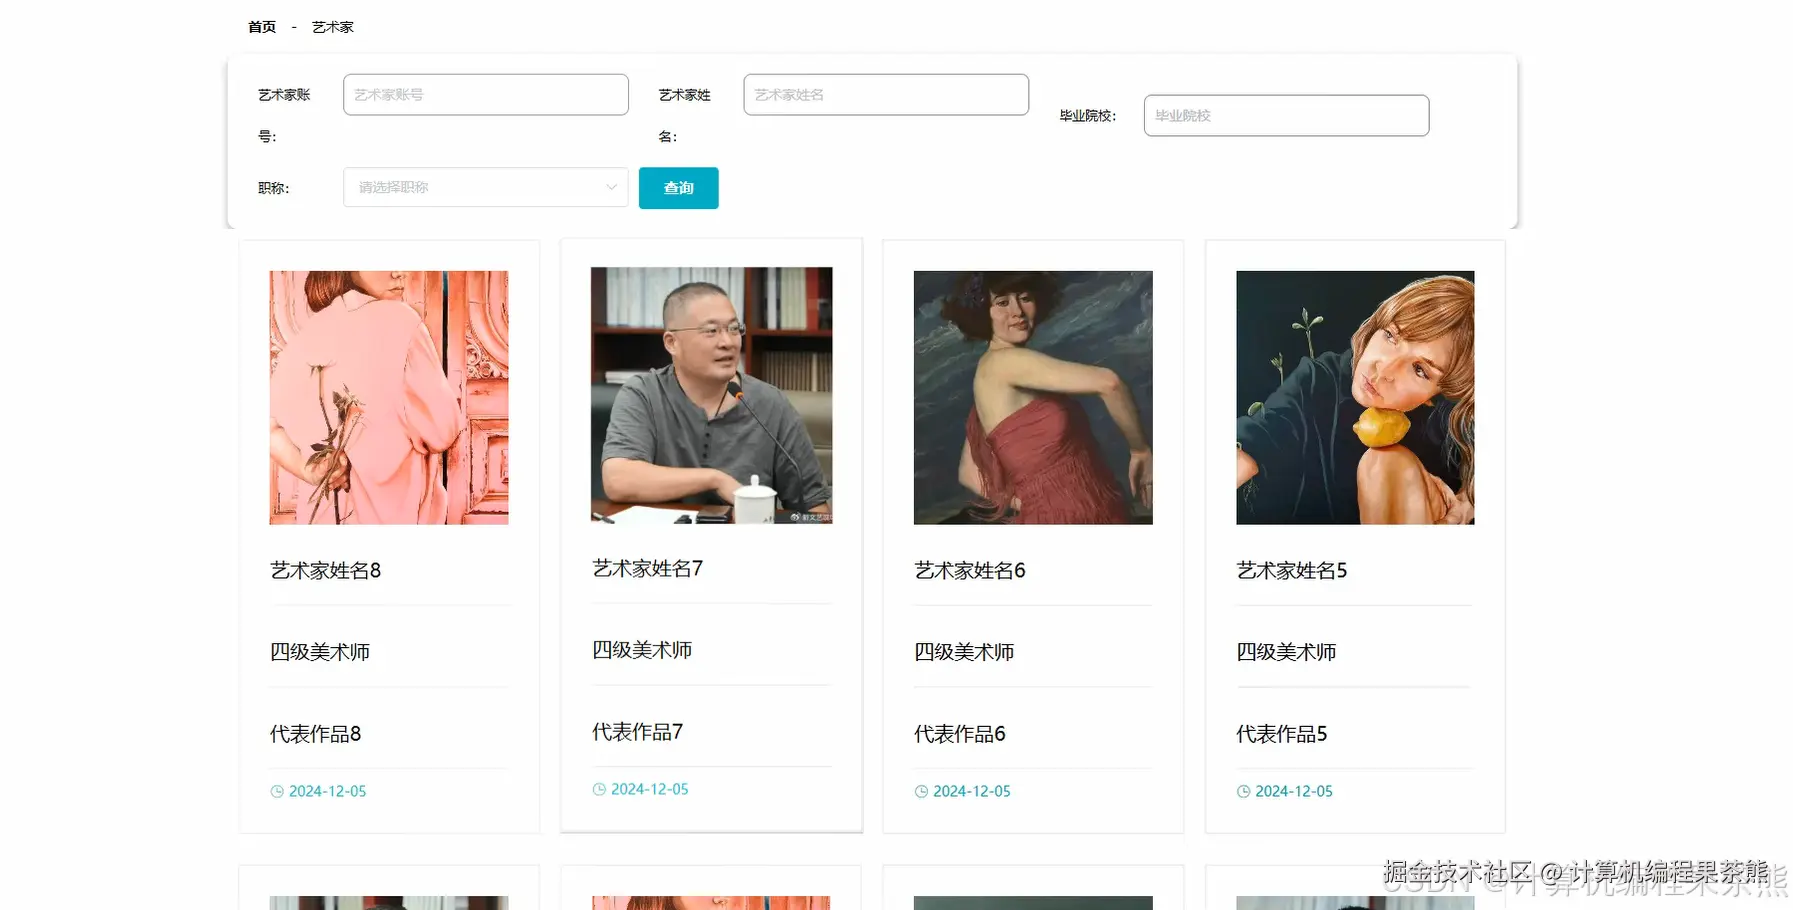Click inside the 毕业院校 input field
This screenshot has width=1793, height=910.
click(x=1286, y=115)
